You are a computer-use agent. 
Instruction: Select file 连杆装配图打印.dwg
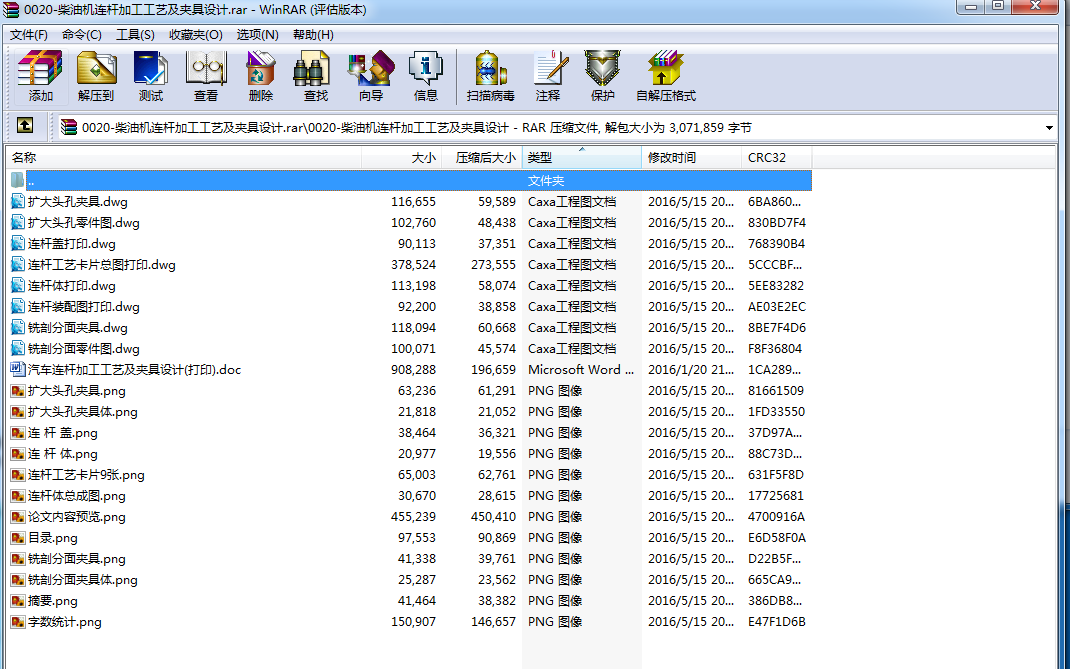click(x=83, y=307)
